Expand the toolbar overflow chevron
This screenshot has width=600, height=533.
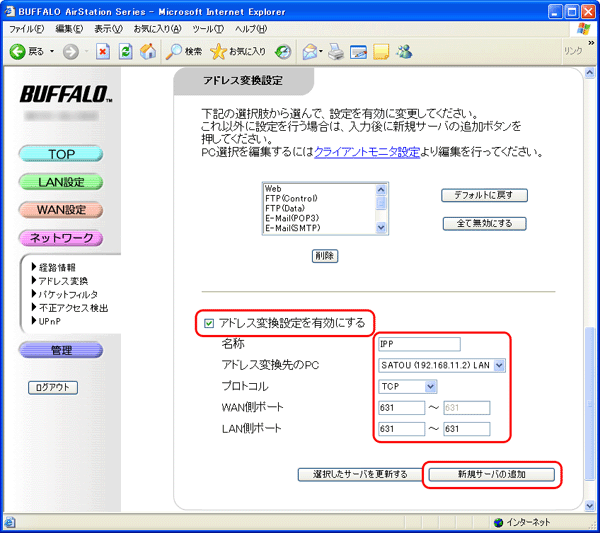(x=591, y=42)
